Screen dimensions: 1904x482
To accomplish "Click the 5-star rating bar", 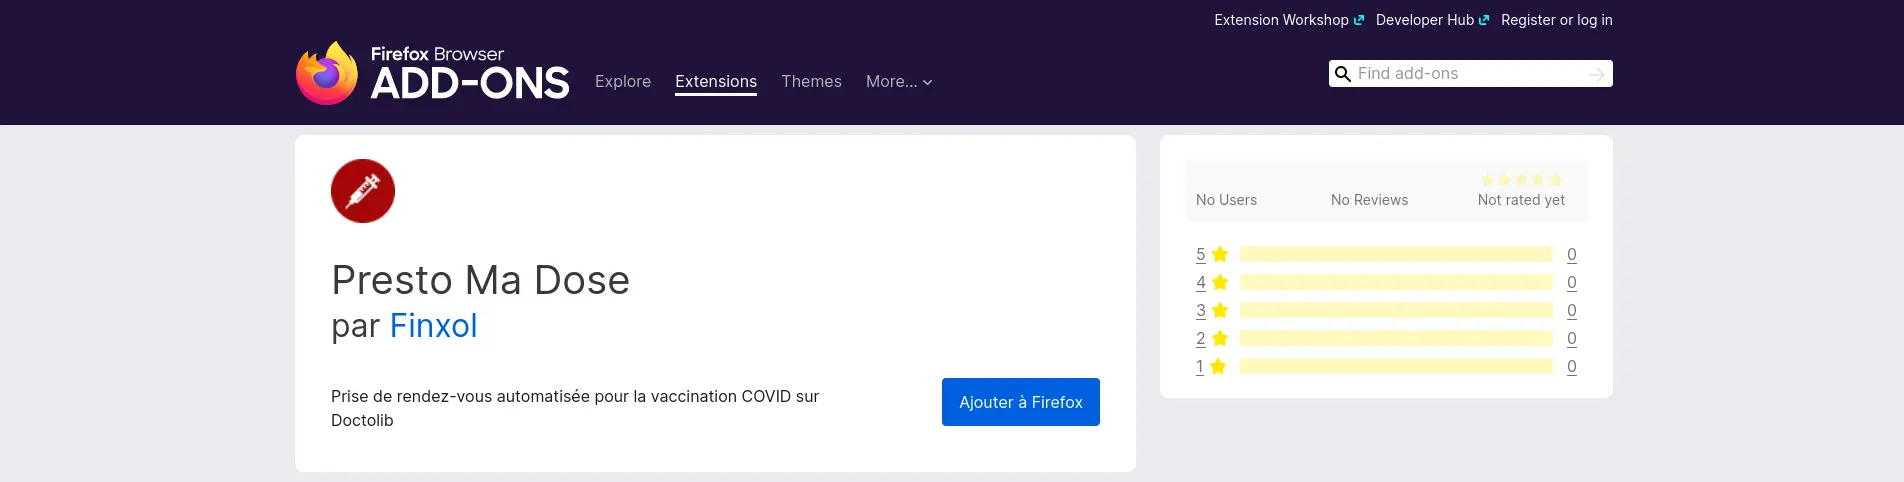I will (x=1396, y=254).
